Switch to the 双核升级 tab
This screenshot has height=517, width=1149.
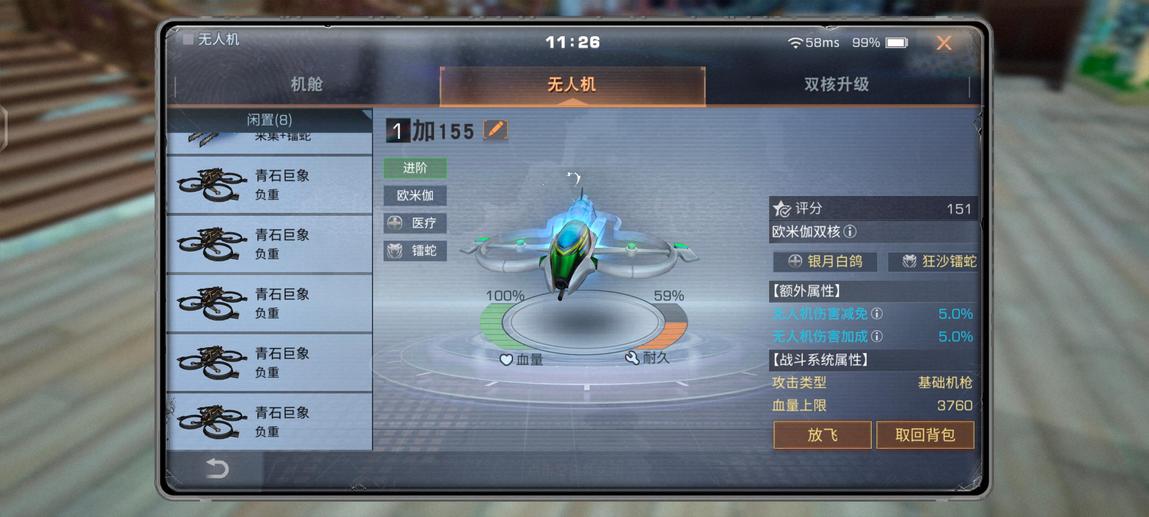(x=837, y=84)
